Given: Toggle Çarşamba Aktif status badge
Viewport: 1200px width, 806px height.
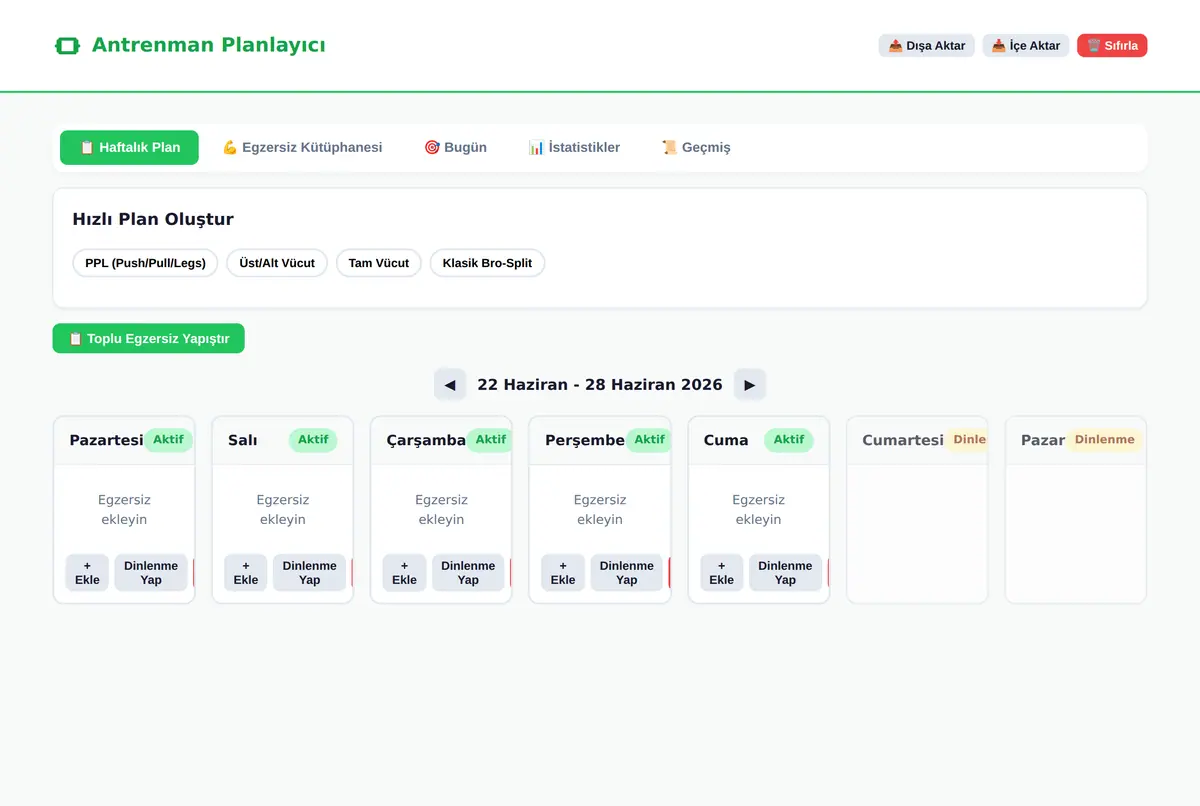Looking at the screenshot, I should (490, 440).
